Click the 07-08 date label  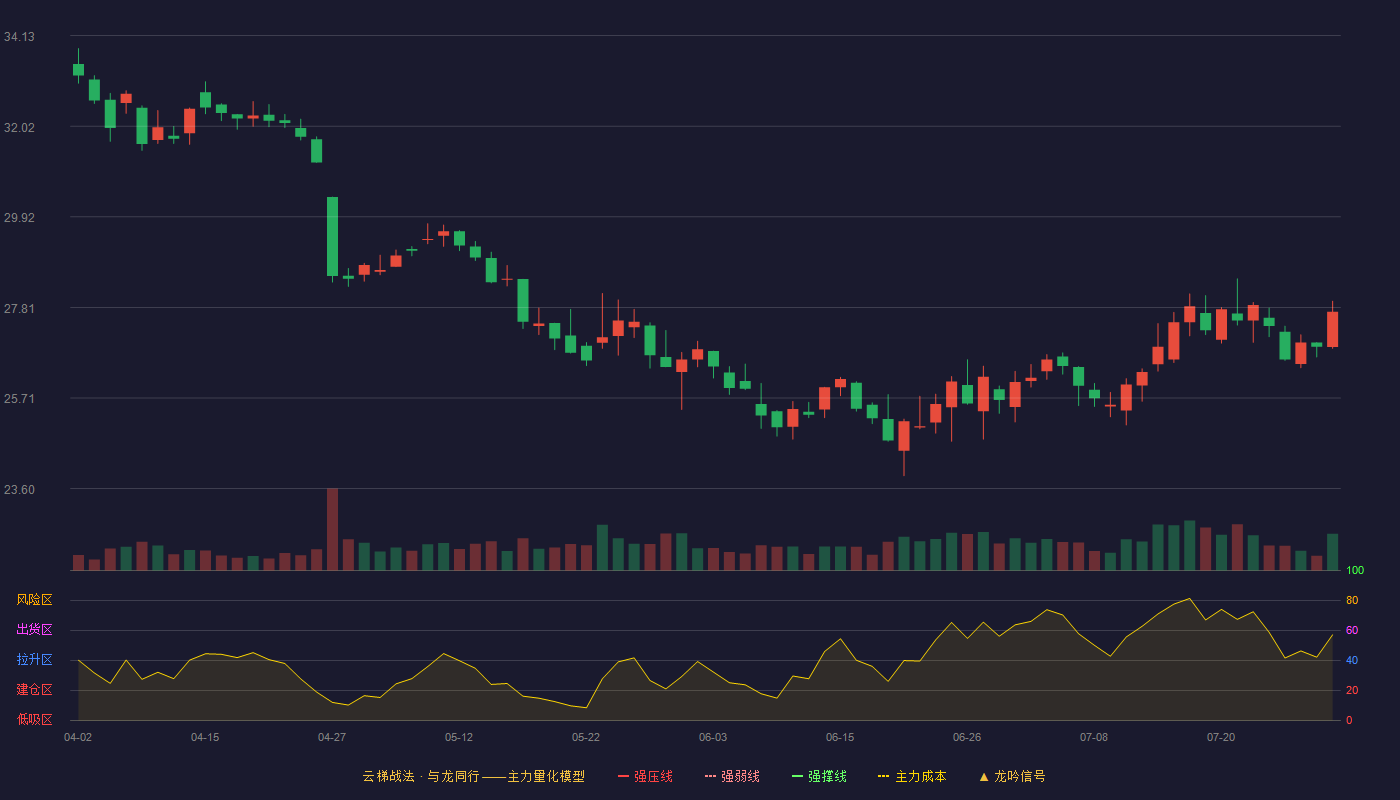point(1094,737)
